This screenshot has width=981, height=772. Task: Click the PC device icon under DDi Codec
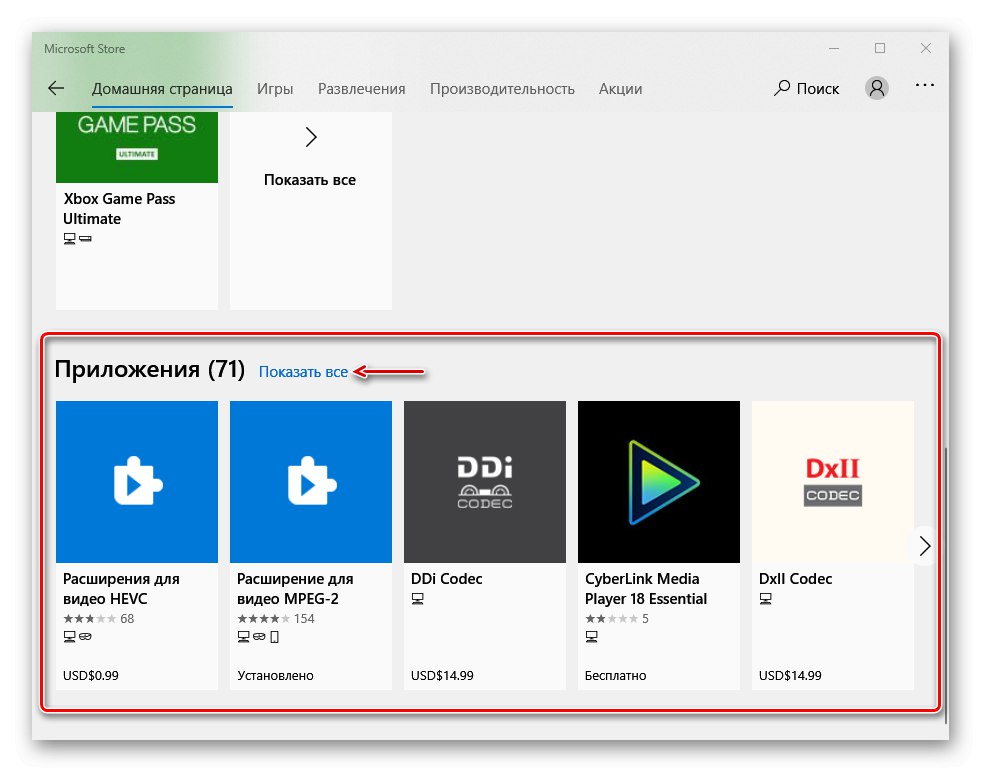point(417,599)
